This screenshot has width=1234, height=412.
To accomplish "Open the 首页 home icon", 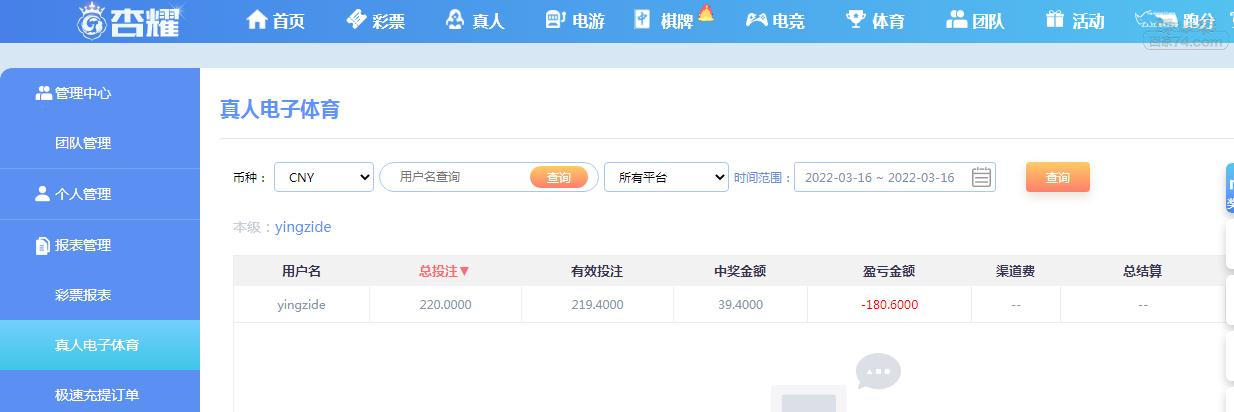I will pos(257,19).
